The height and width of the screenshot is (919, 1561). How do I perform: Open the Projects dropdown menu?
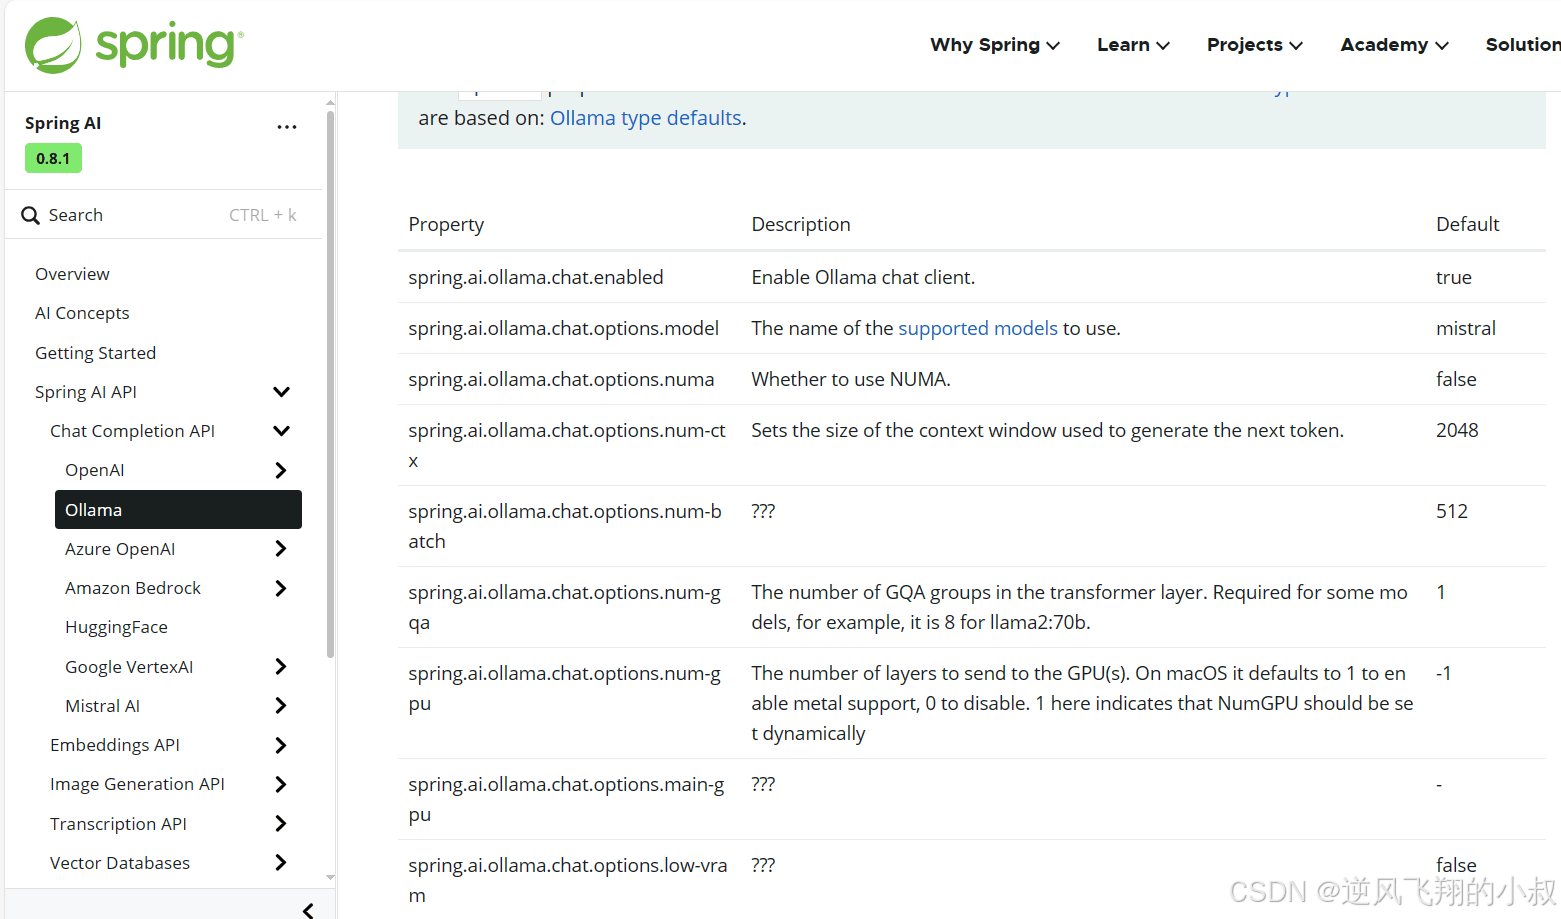(1255, 45)
